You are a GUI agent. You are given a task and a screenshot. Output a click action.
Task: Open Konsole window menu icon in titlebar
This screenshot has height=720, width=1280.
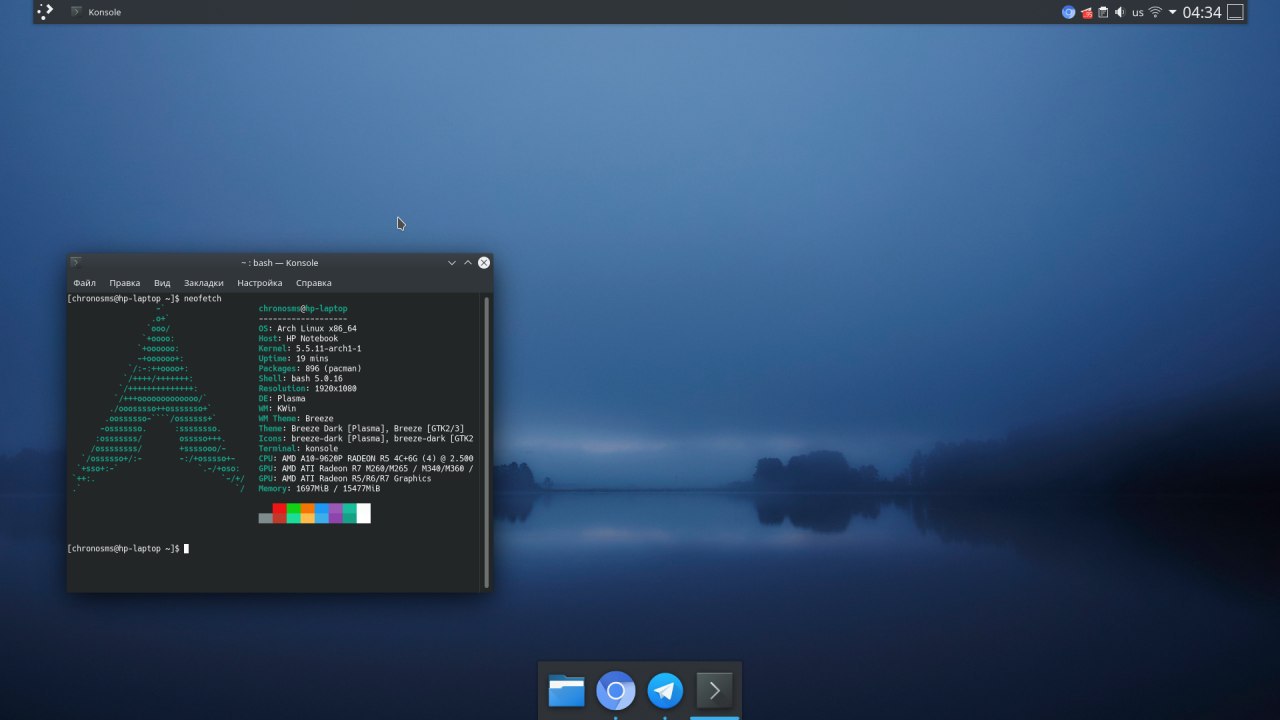point(76,262)
